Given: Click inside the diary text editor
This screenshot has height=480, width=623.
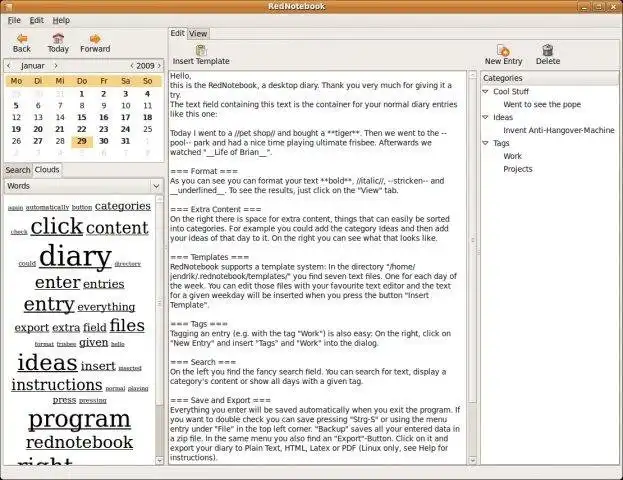Looking at the screenshot, I should coord(317,267).
